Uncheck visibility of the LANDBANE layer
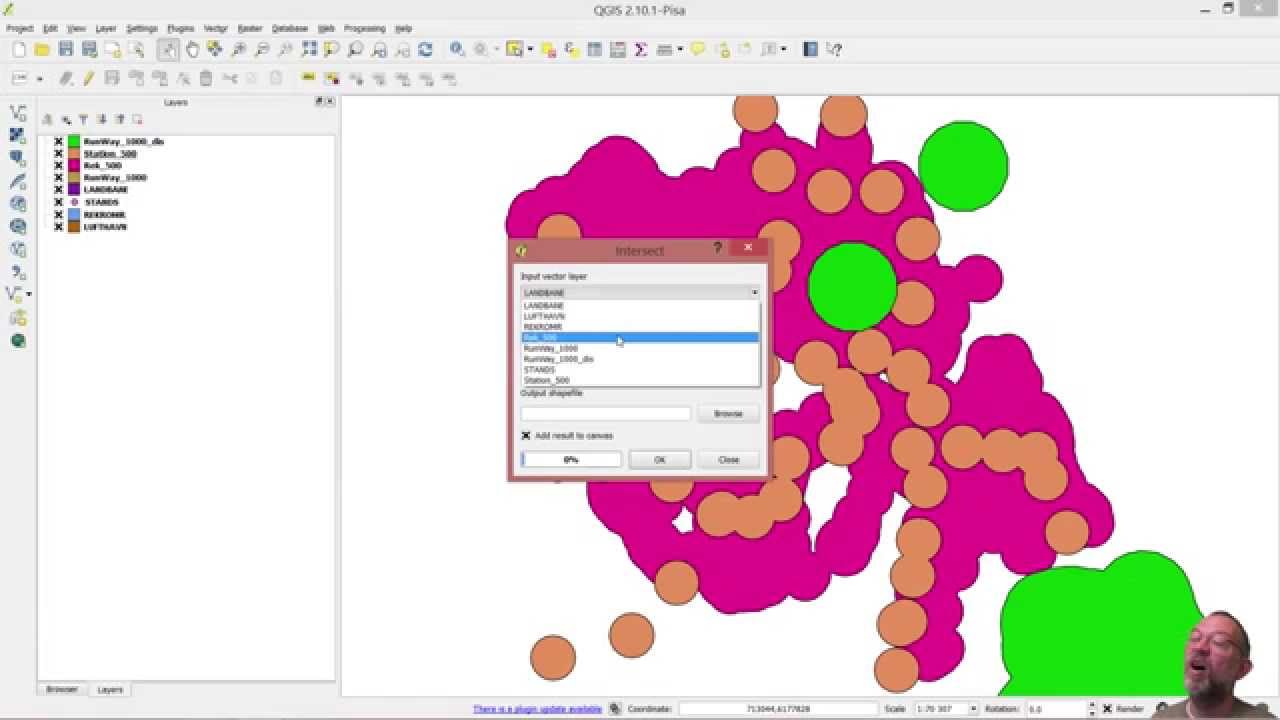The height and width of the screenshot is (720, 1280). [58, 189]
